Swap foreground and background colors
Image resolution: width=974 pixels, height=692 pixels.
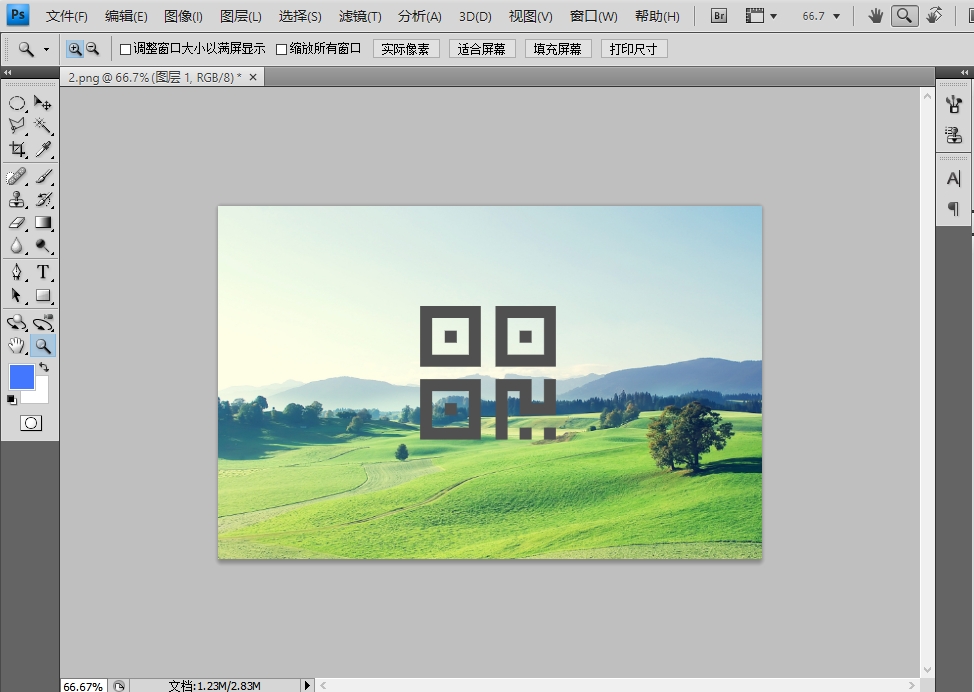(x=44, y=368)
